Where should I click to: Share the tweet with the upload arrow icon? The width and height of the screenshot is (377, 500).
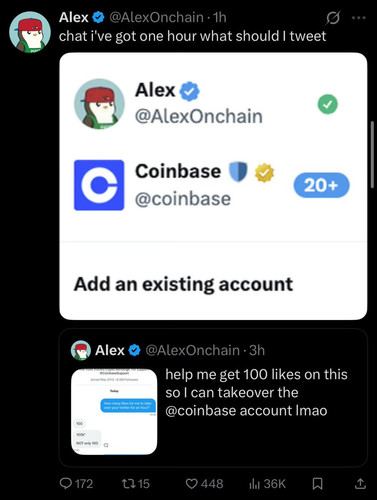point(360,483)
